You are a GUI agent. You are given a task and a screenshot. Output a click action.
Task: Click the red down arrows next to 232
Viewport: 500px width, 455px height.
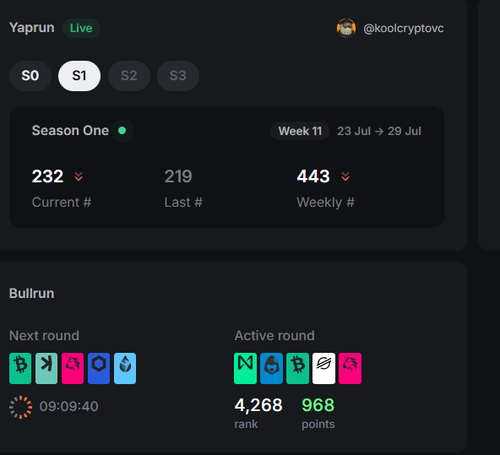tap(79, 176)
